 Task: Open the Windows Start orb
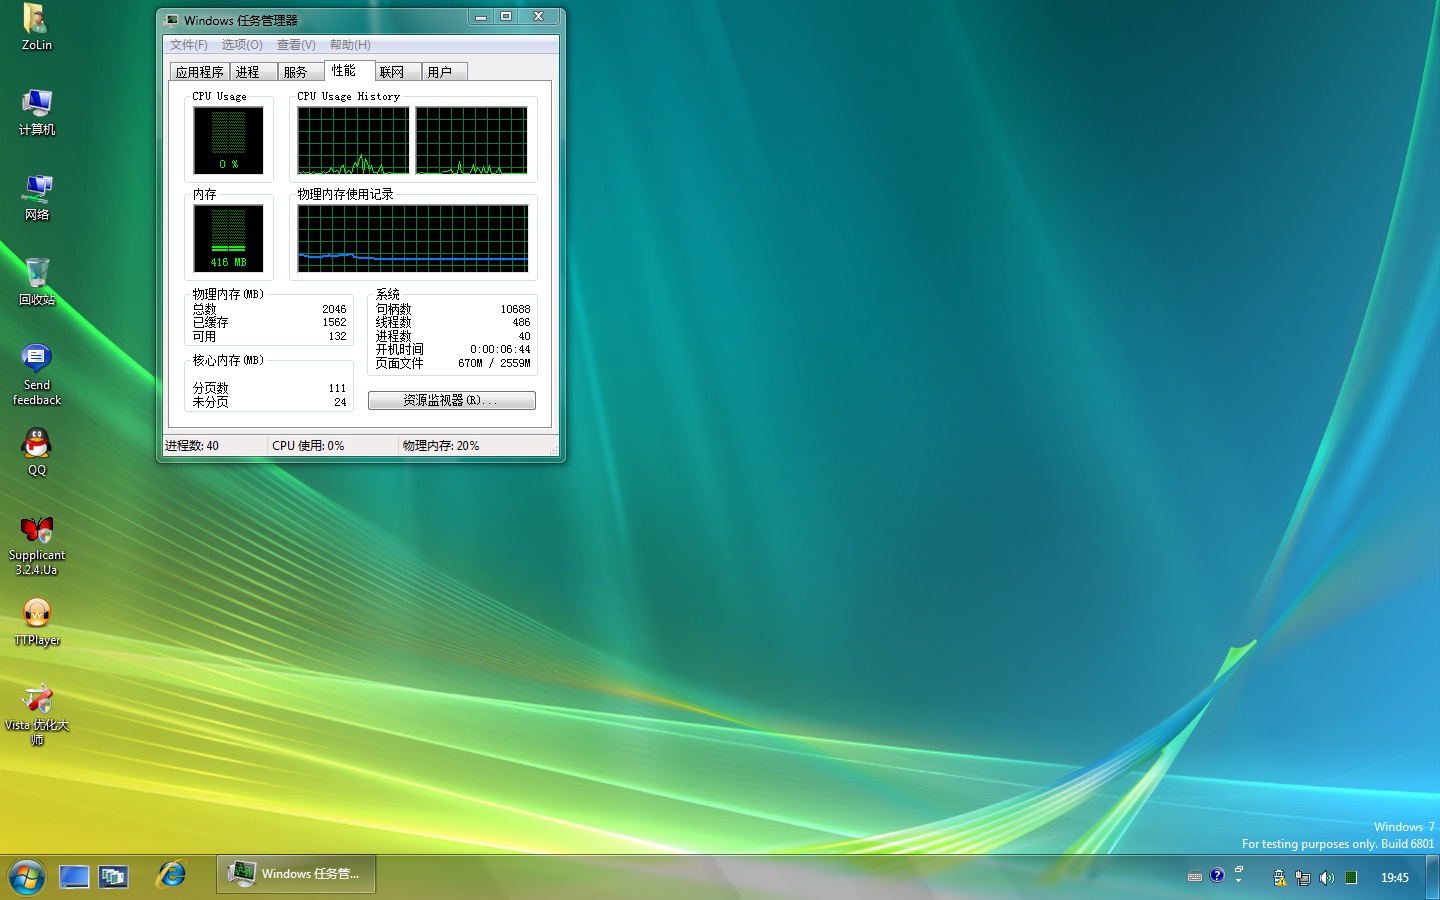coord(27,877)
